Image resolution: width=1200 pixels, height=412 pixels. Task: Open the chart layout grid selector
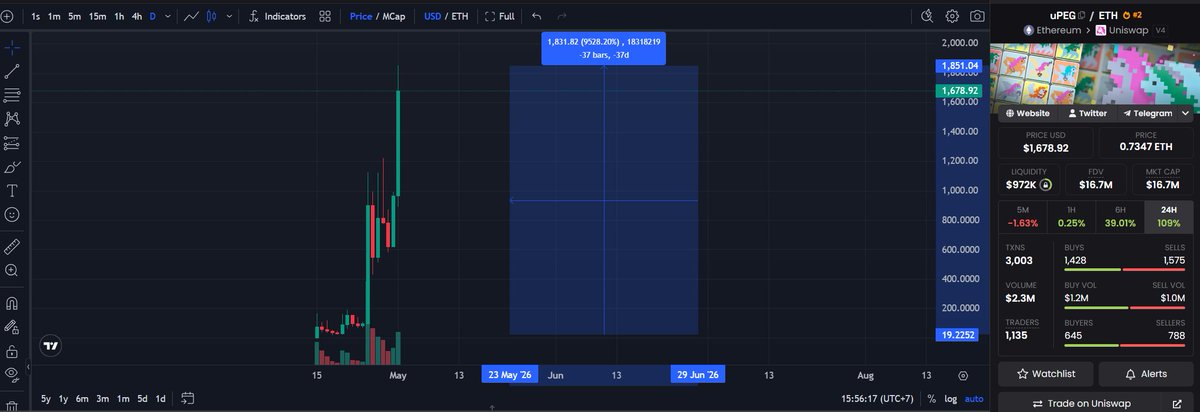tap(326, 17)
